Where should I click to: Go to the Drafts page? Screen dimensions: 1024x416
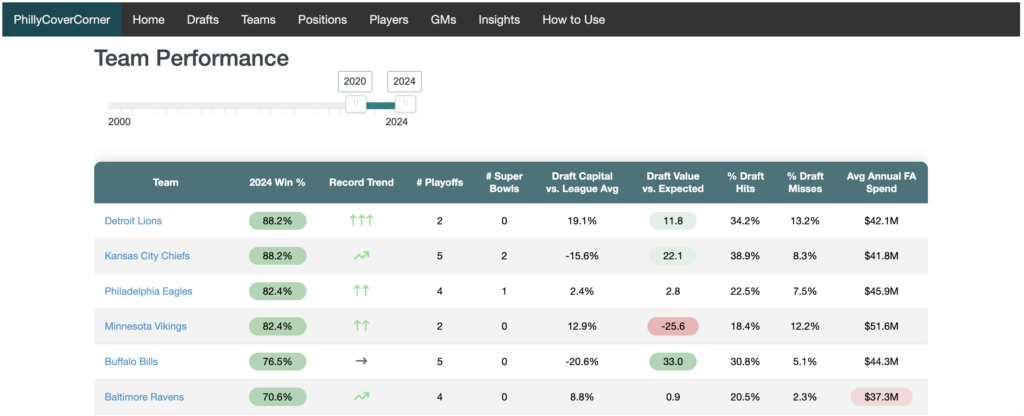point(203,19)
